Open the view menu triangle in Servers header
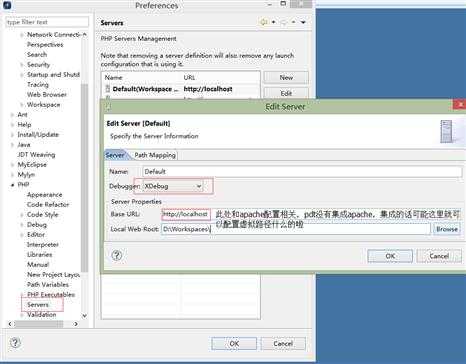This screenshot has width=466, height=364. pyautogui.click(x=303, y=22)
